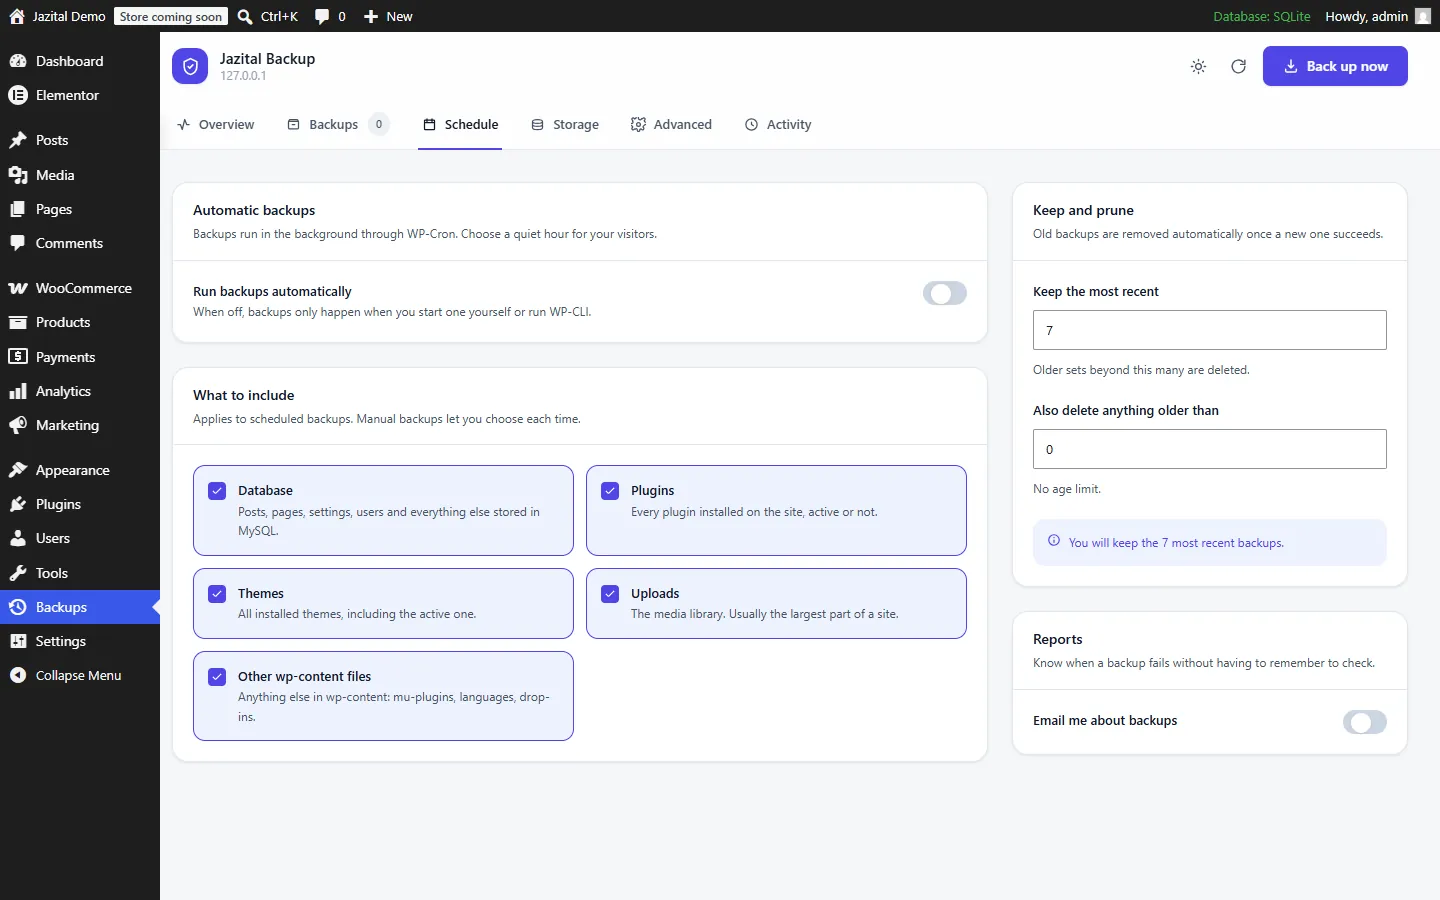Uncheck the Other wp-content files checkbox

tap(217, 677)
